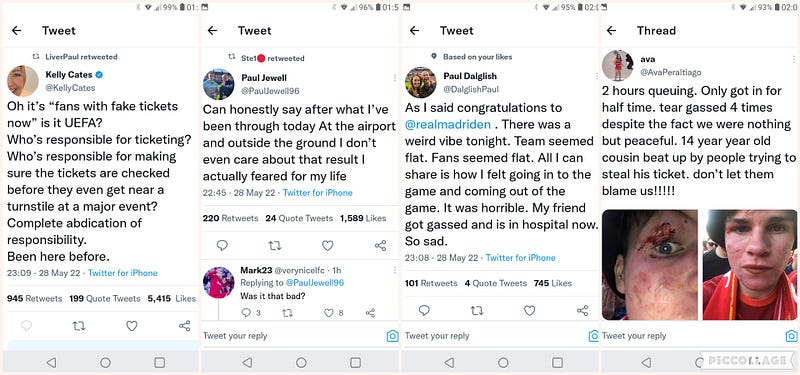Tap Android home button on the first screen
The height and width of the screenshot is (375, 800).
click(x=106, y=362)
